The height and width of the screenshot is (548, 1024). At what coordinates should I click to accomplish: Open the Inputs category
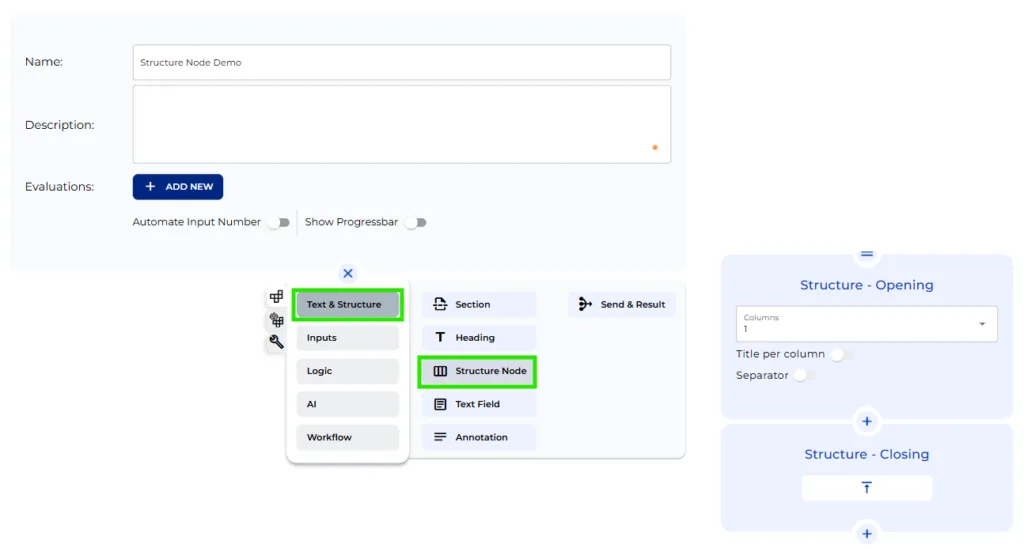pos(347,338)
